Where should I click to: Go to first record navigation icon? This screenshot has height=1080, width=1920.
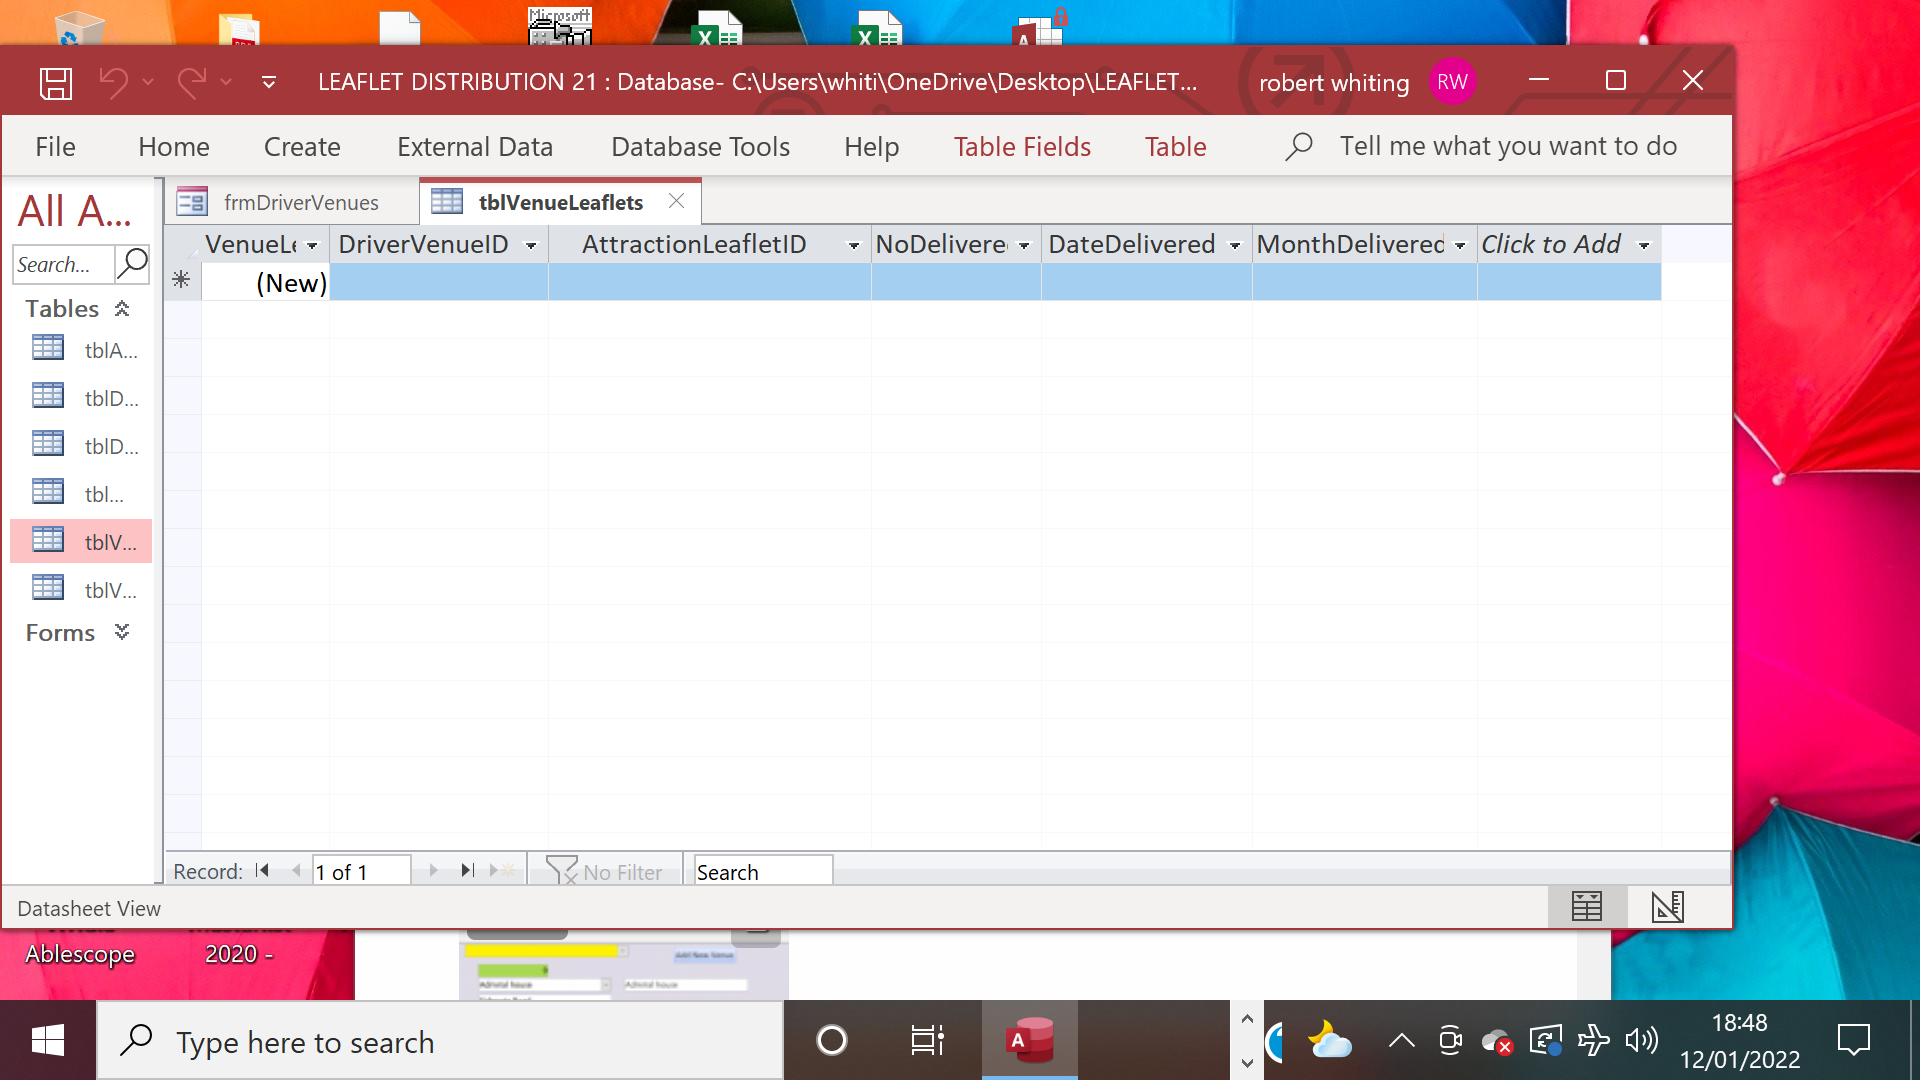(263, 871)
